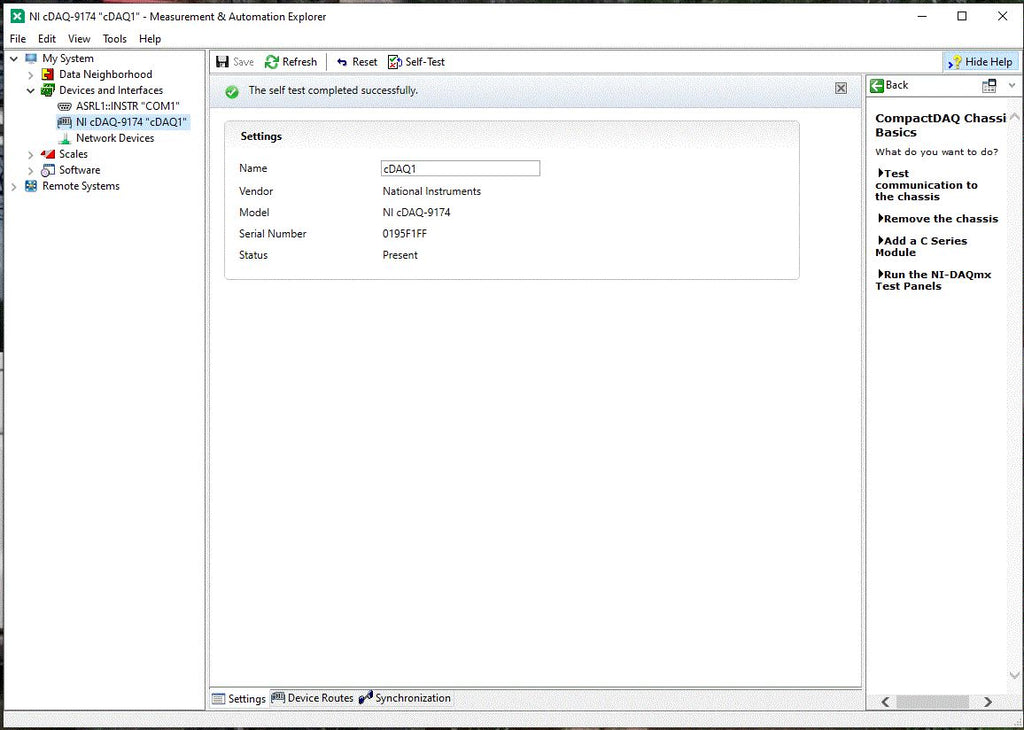Click the Save disk icon
Image resolution: width=1024 pixels, height=730 pixels.
click(x=222, y=62)
